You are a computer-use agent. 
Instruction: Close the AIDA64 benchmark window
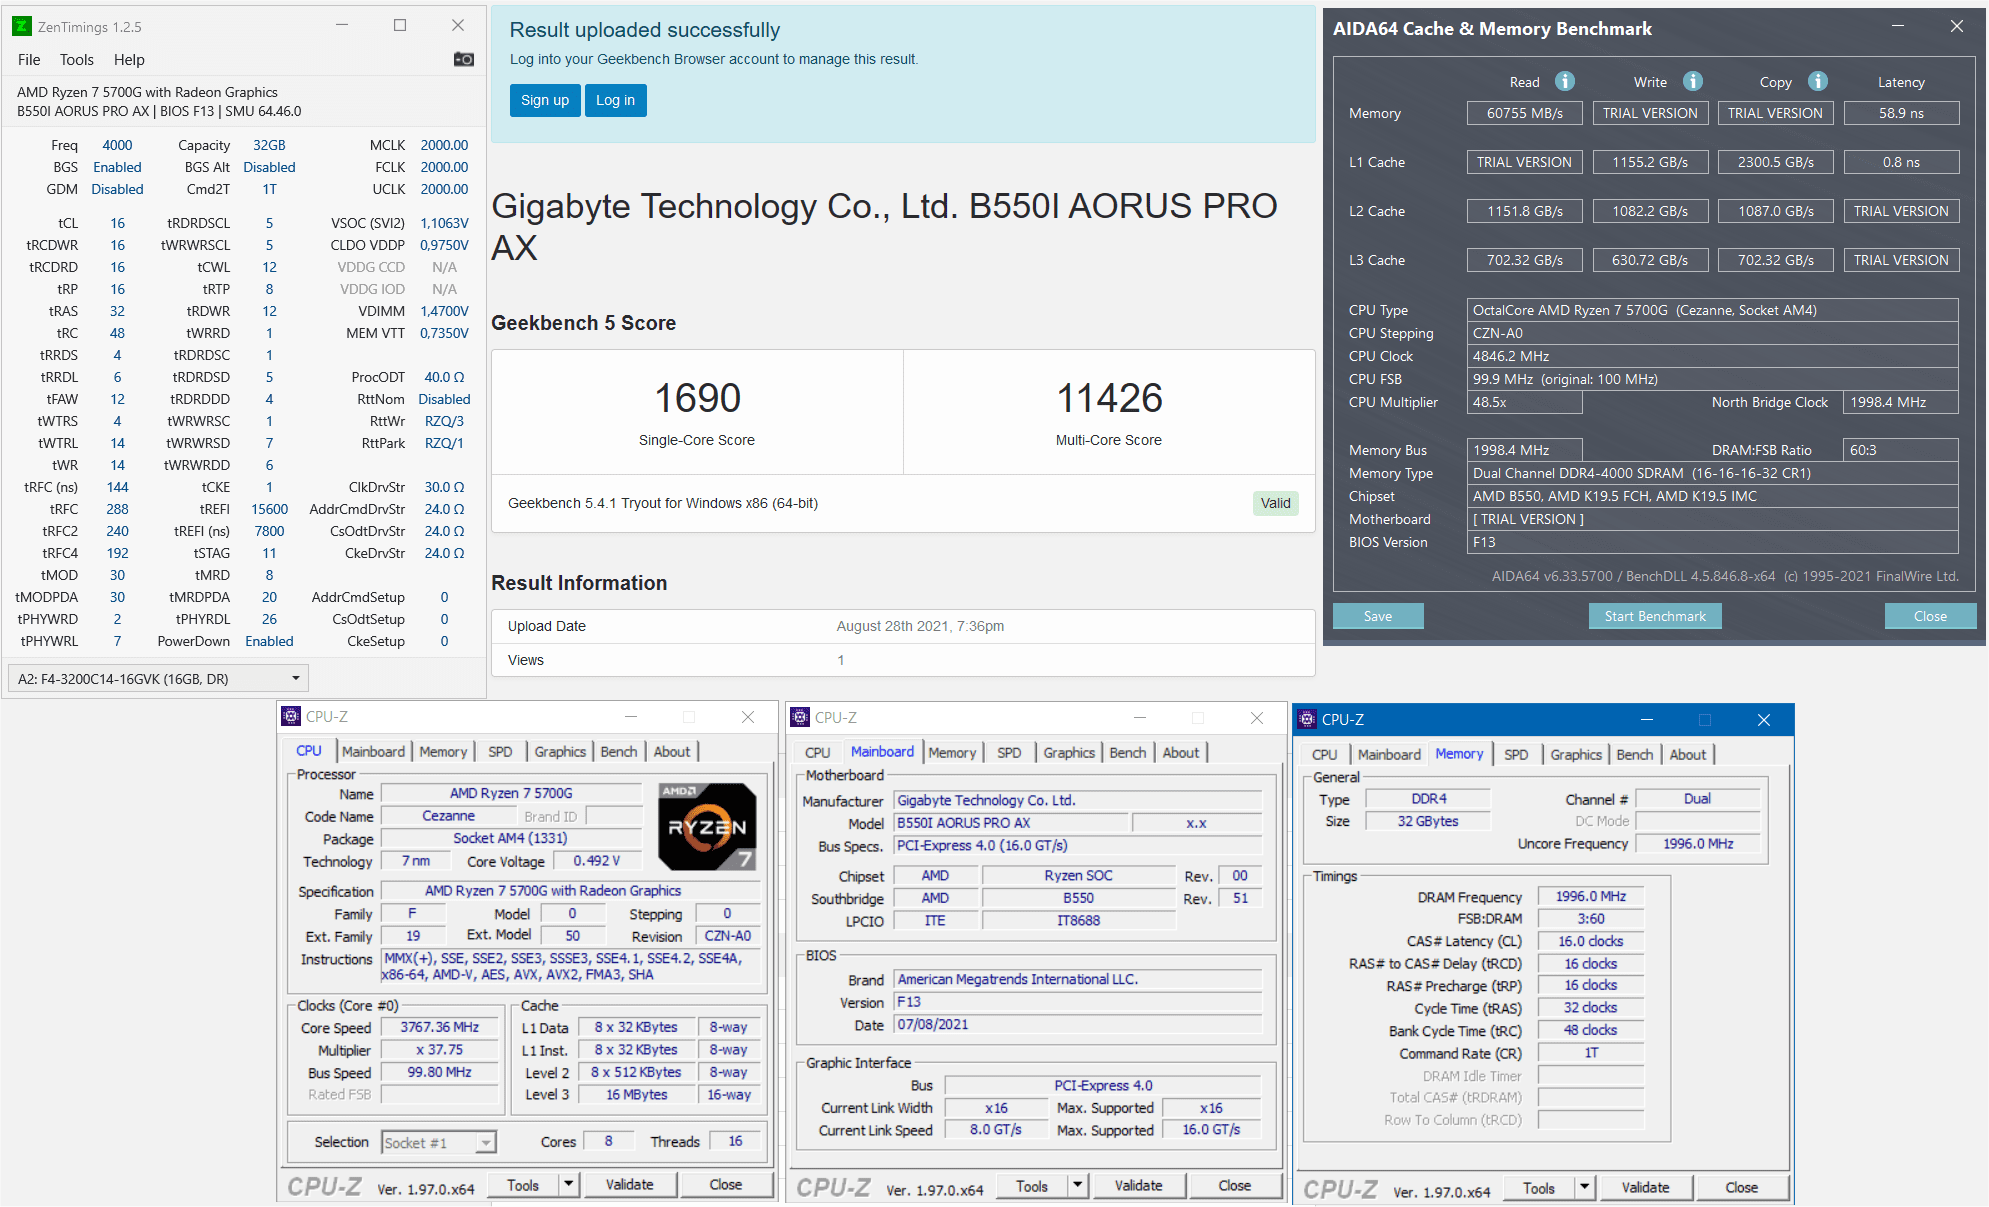click(x=1956, y=27)
